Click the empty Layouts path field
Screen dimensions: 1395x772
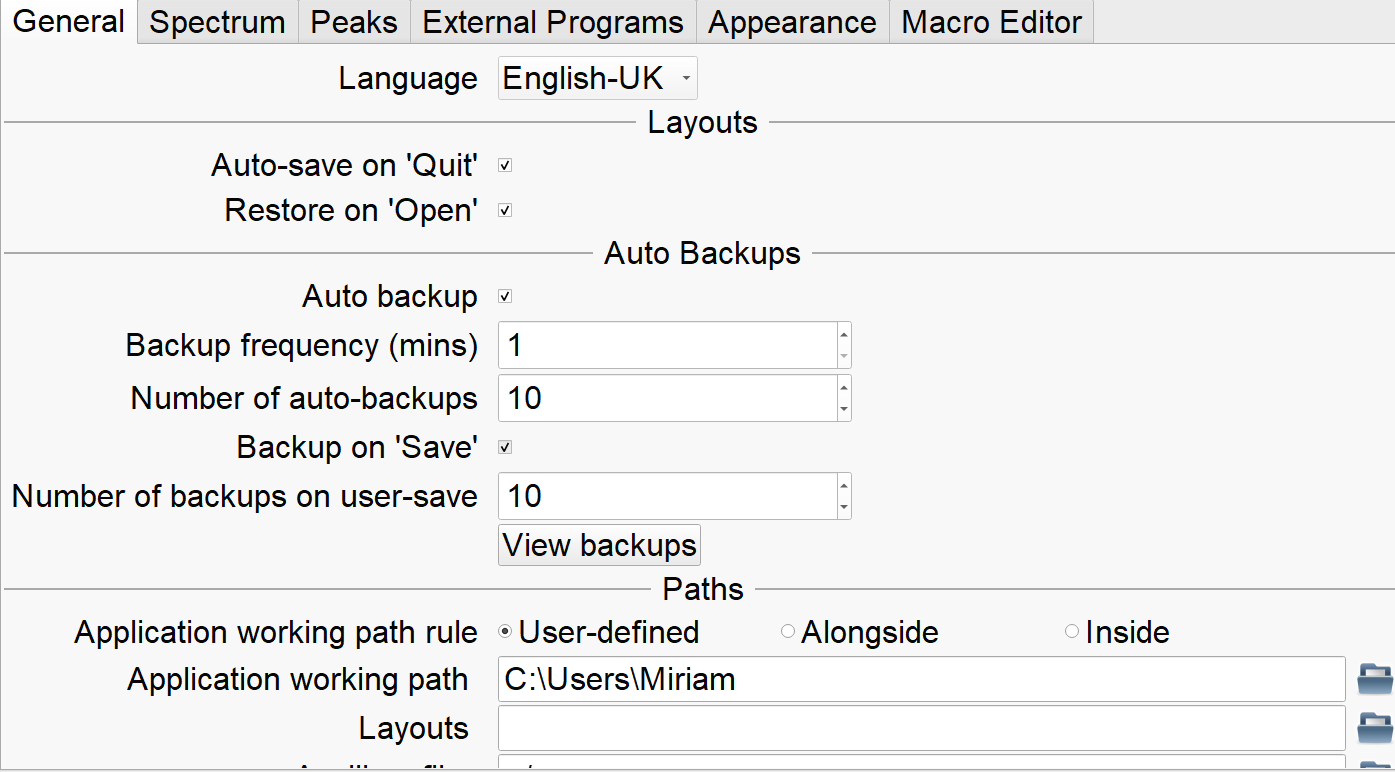[920, 728]
